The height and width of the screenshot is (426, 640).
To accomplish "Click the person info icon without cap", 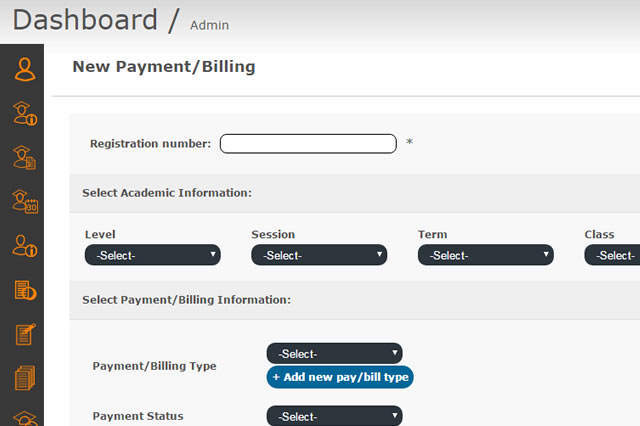I will click(x=24, y=245).
